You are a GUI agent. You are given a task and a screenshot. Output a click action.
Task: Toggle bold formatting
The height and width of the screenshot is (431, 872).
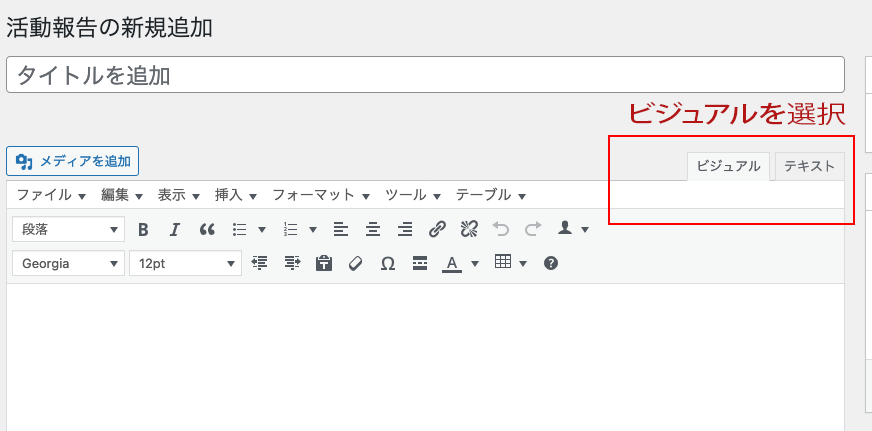pyautogui.click(x=143, y=229)
